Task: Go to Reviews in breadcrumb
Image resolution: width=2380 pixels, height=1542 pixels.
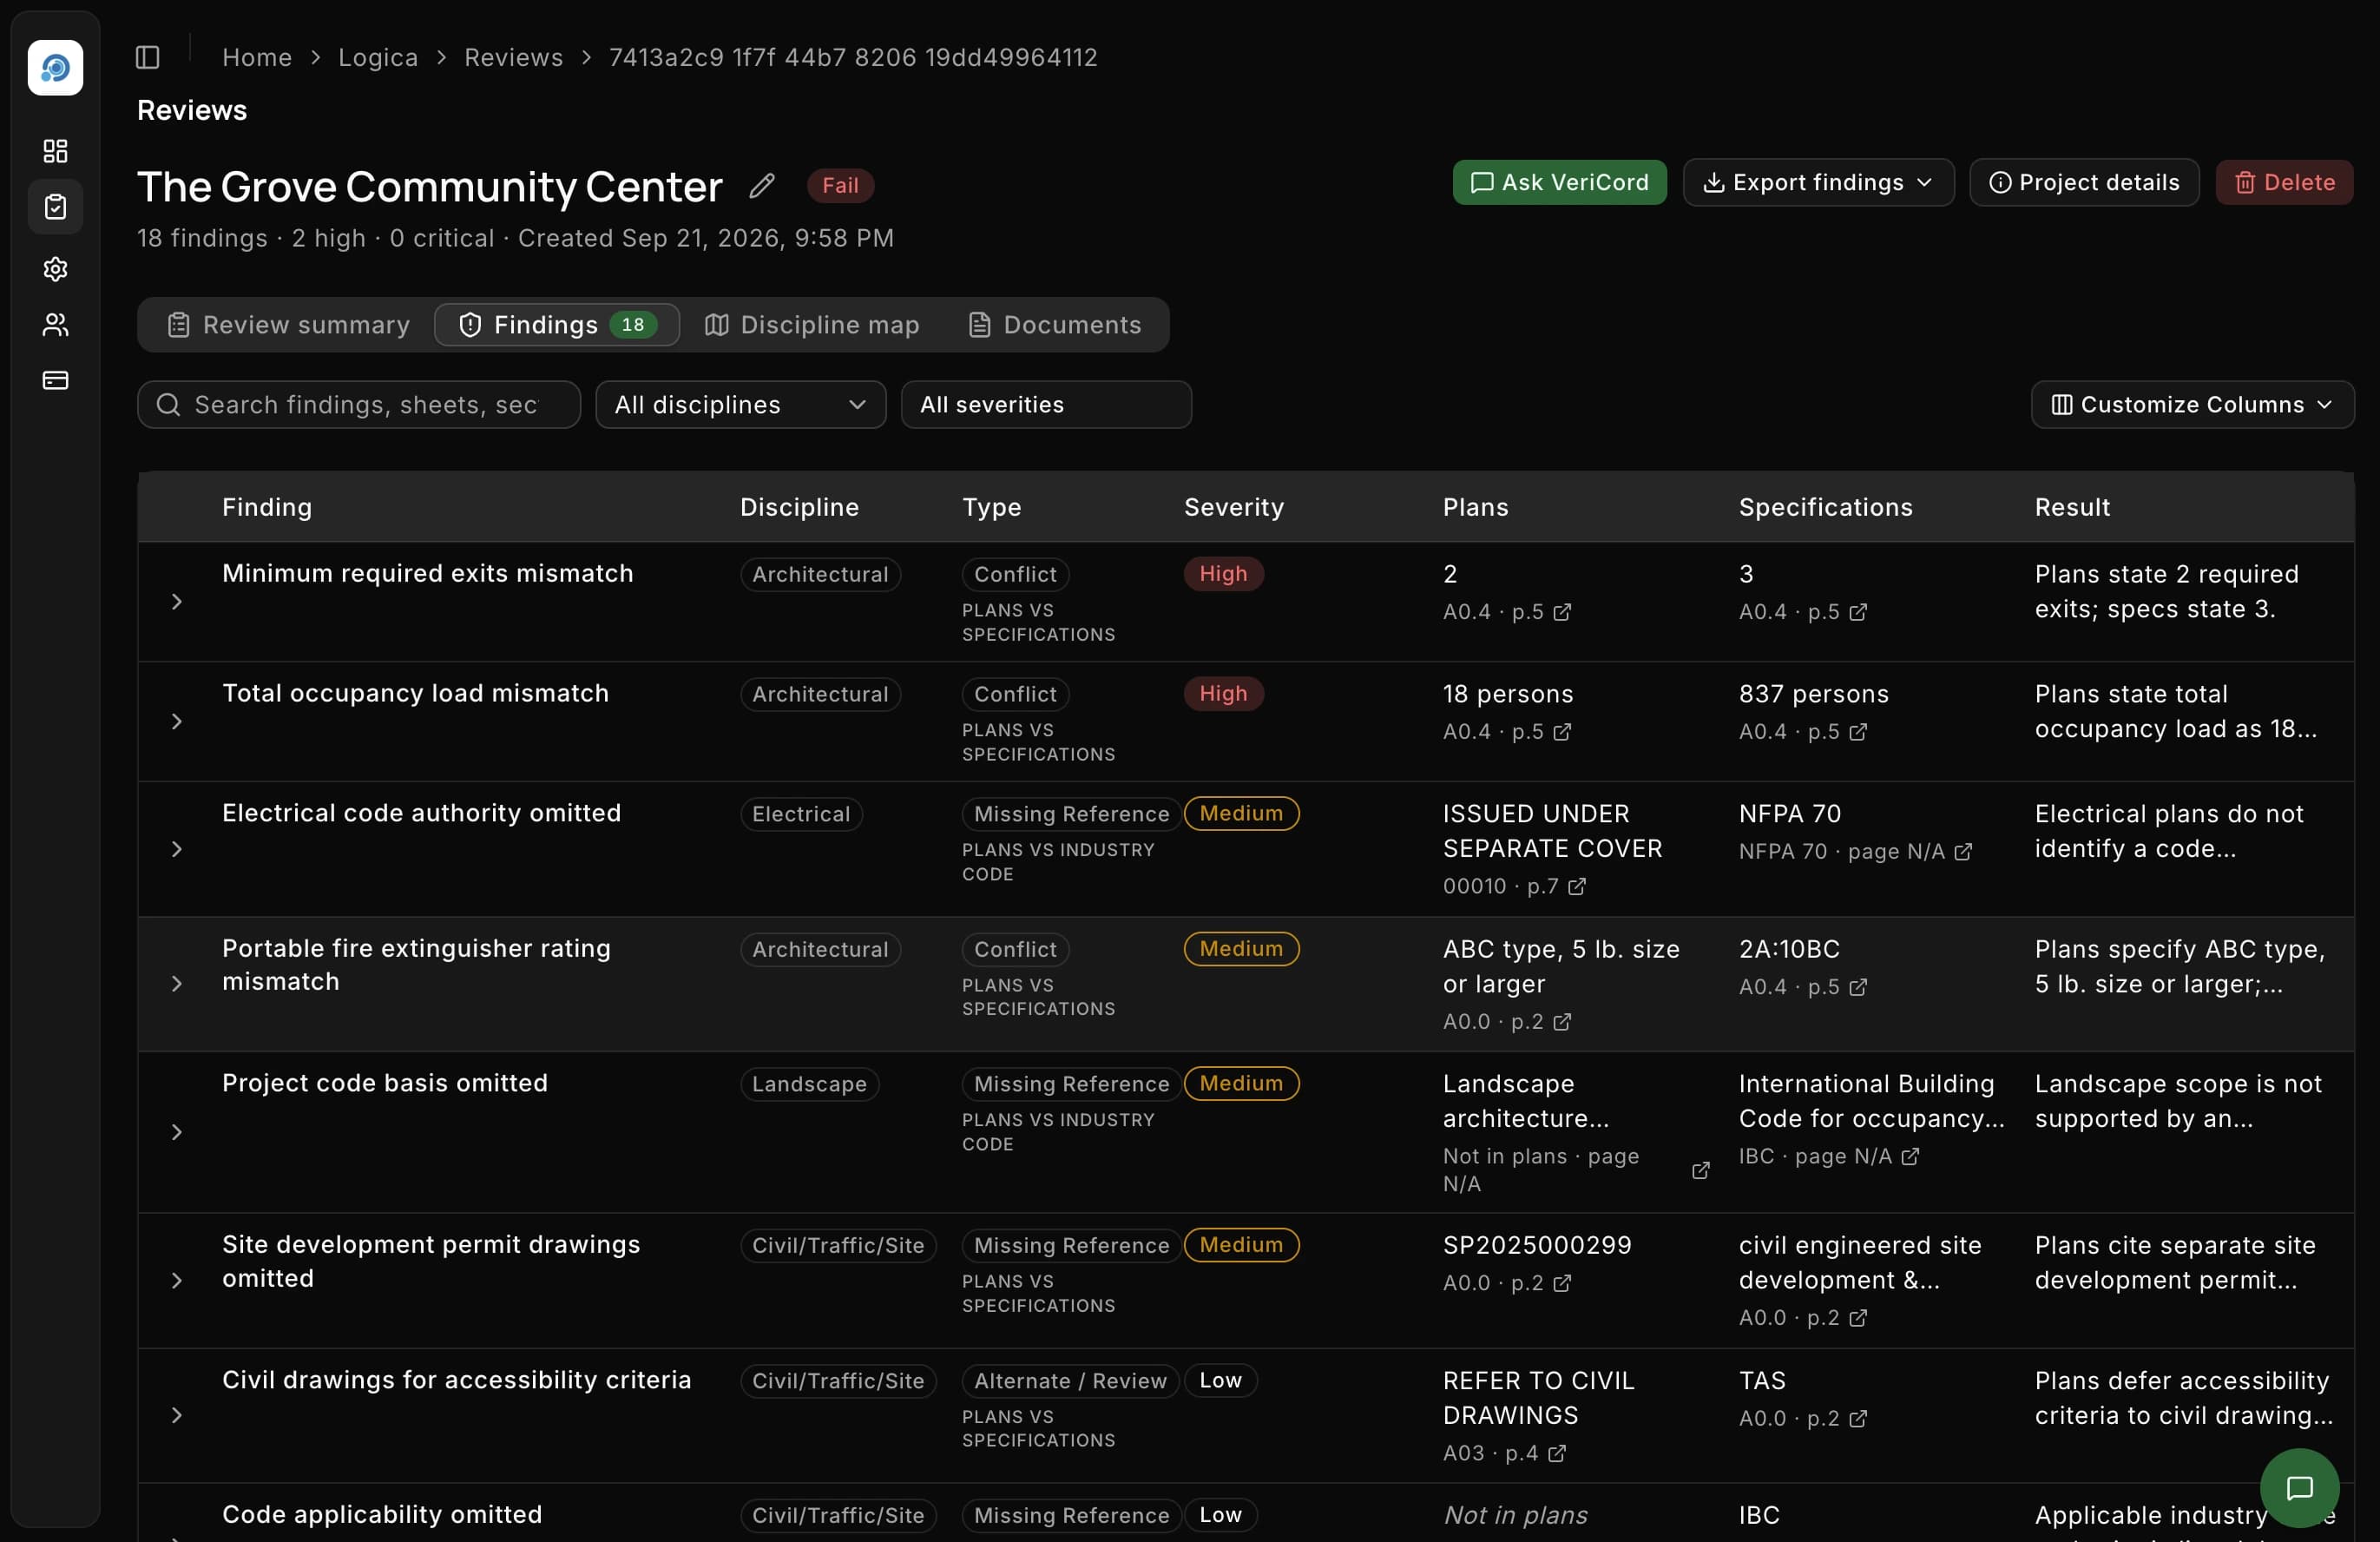Action: [513, 57]
